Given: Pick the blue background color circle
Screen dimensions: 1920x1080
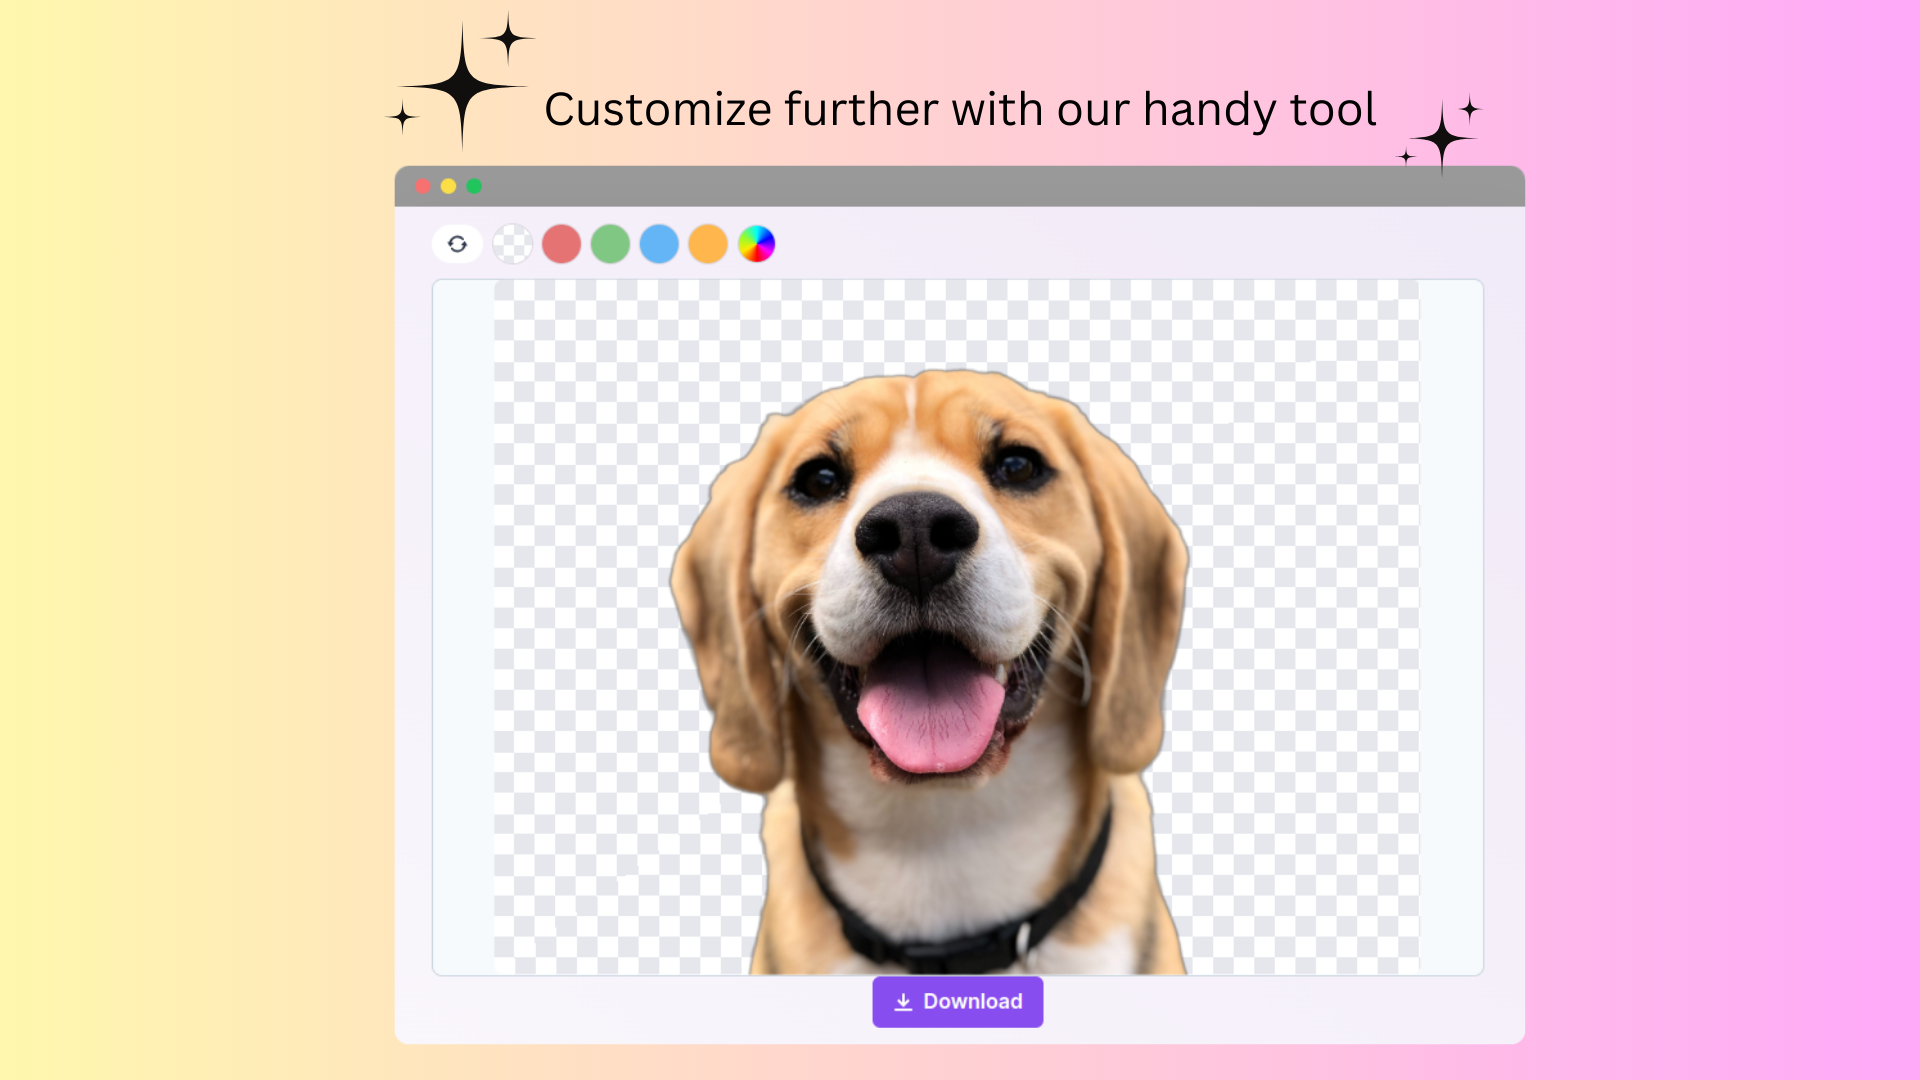Looking at the screenshot, I should [x=659, y=244].
